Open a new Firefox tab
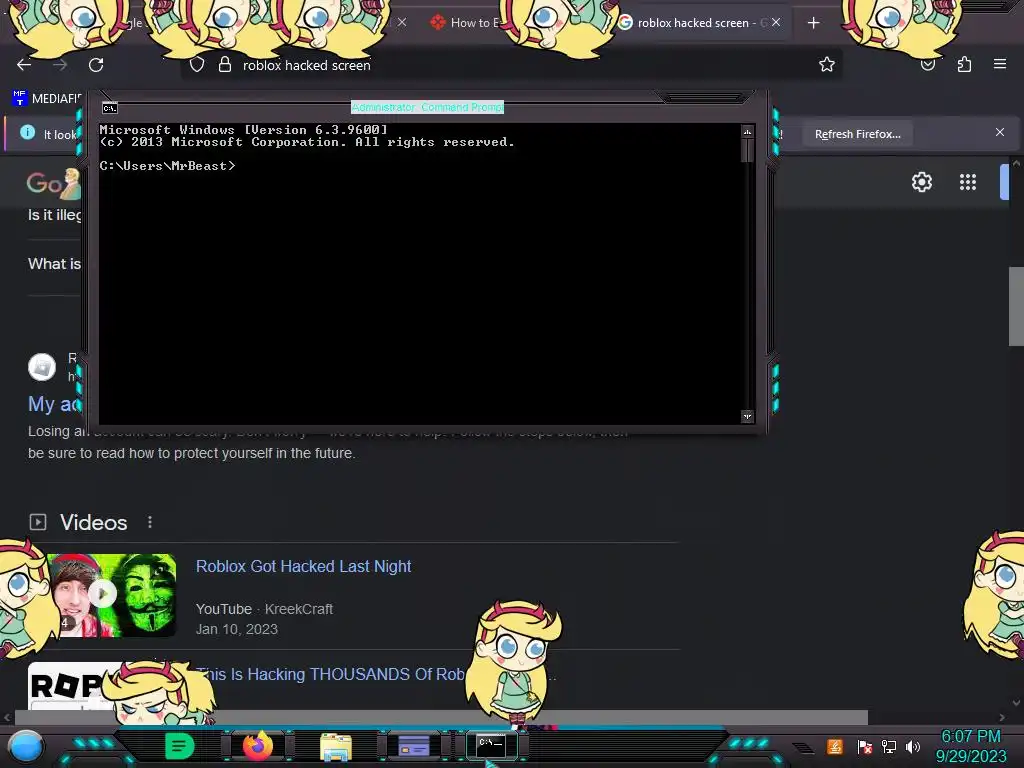Viewport: 1024px width, 768px height. tap(813, 23)
